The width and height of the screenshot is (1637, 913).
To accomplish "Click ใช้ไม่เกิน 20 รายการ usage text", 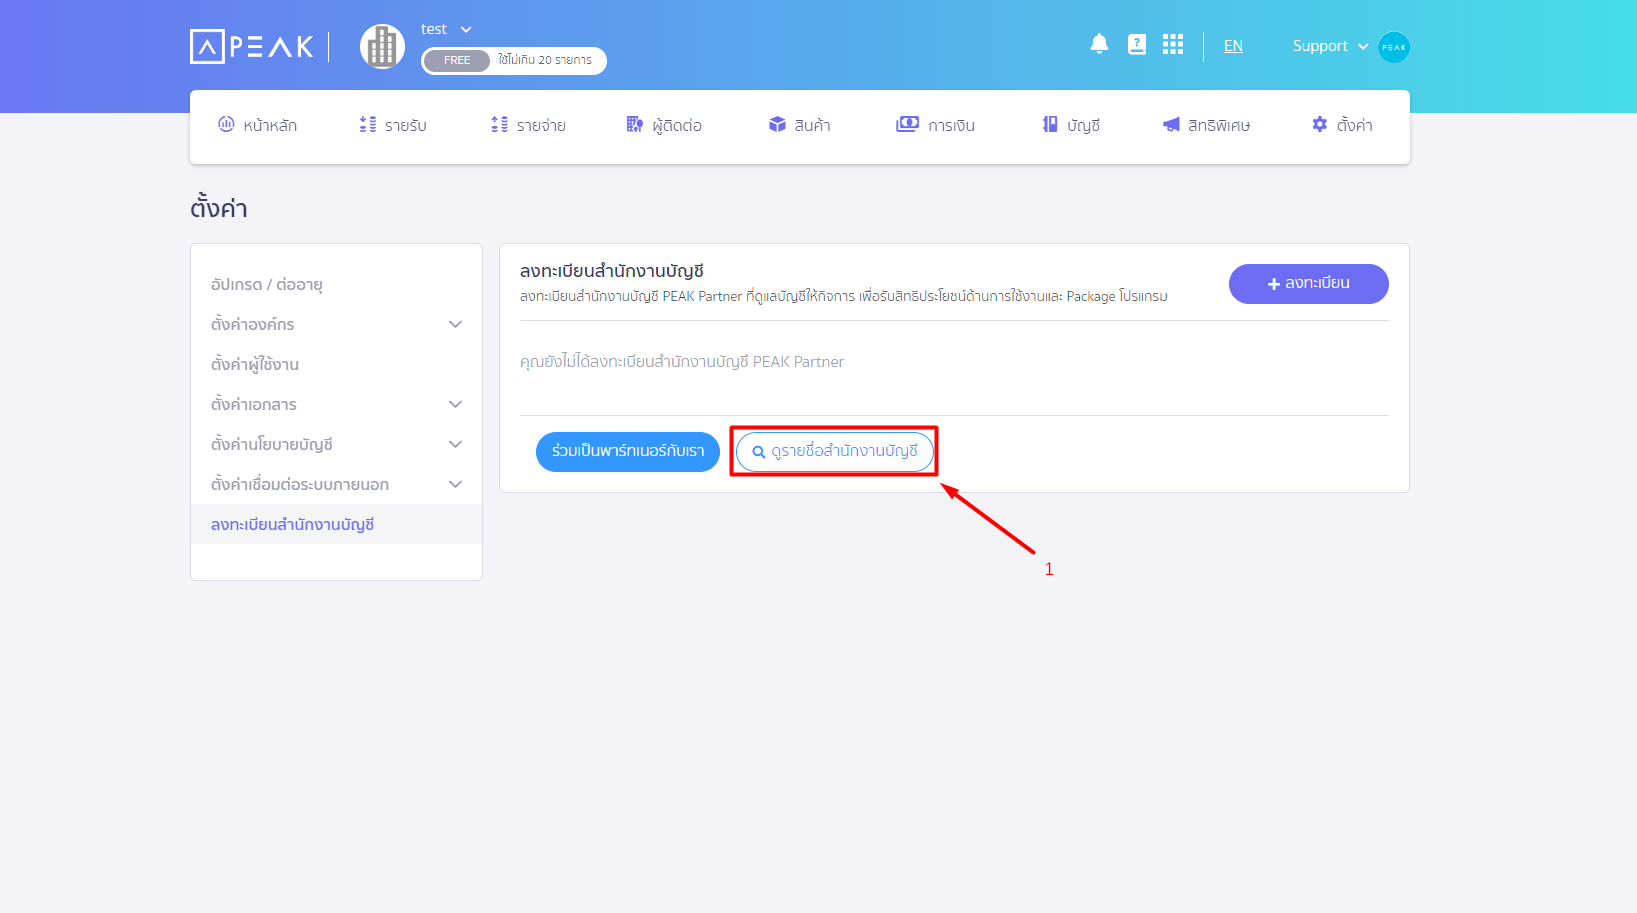I will pos(545,61).
